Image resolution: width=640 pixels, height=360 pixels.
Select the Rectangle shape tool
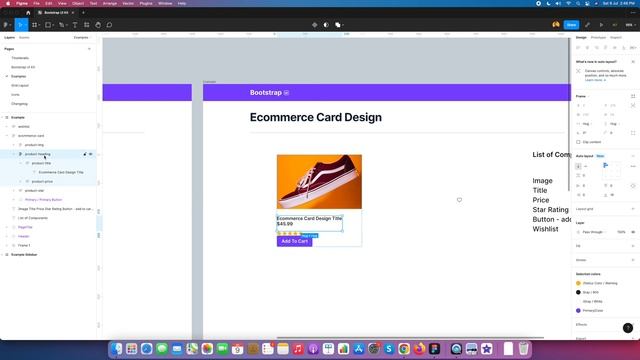point(48,25)
